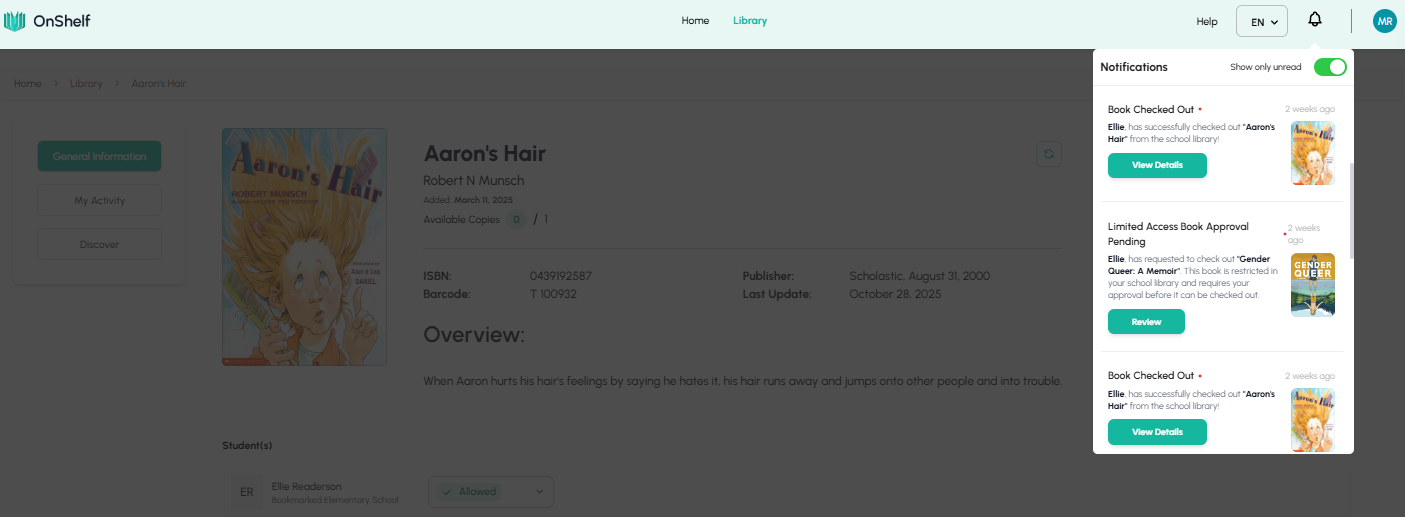Toggle Show only unread switch

pyautogui.click(x=1329, y=67)
